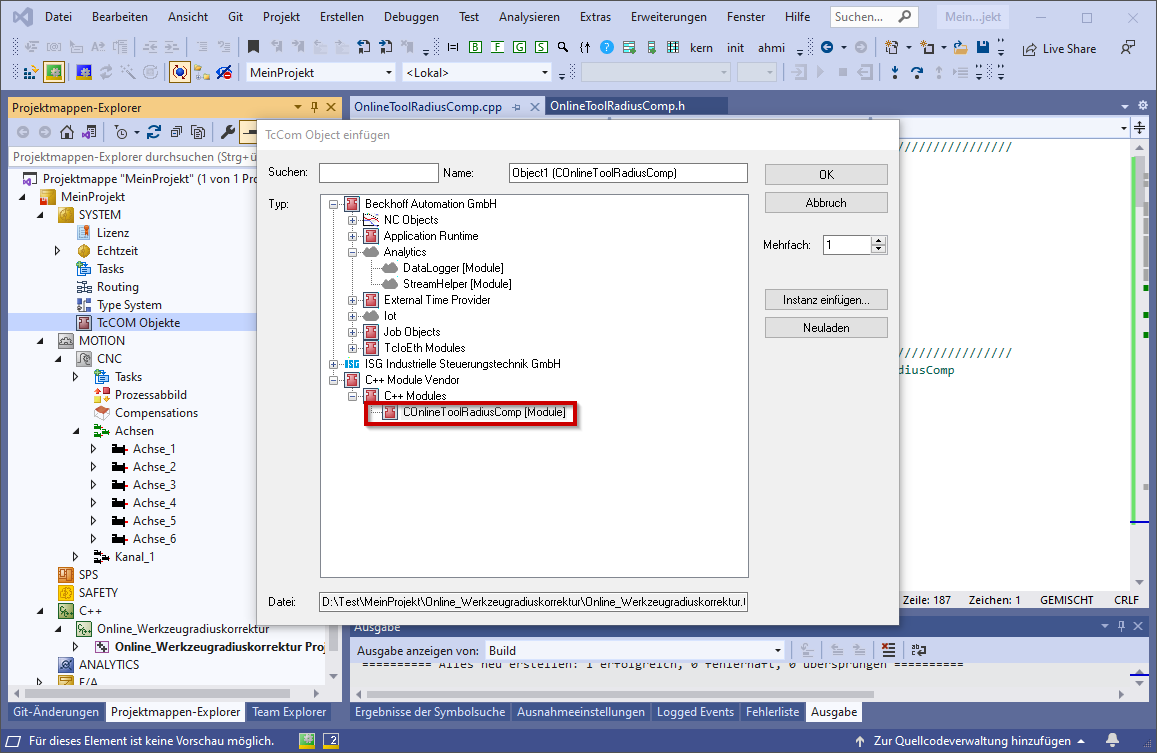Collapse the Analytics node
The width and height of the screenshot is (1157, 753).
coord(353,252)
